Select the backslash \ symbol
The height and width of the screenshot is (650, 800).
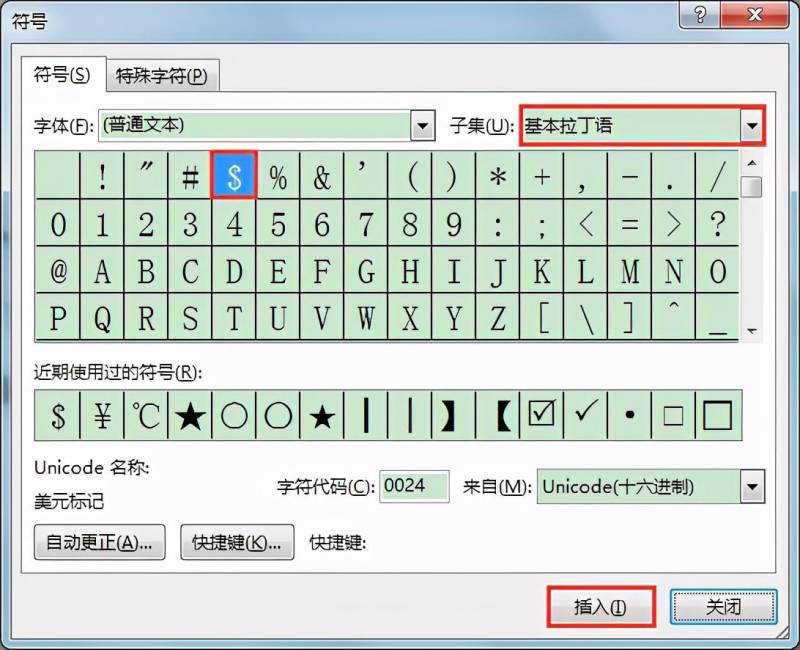586,317
